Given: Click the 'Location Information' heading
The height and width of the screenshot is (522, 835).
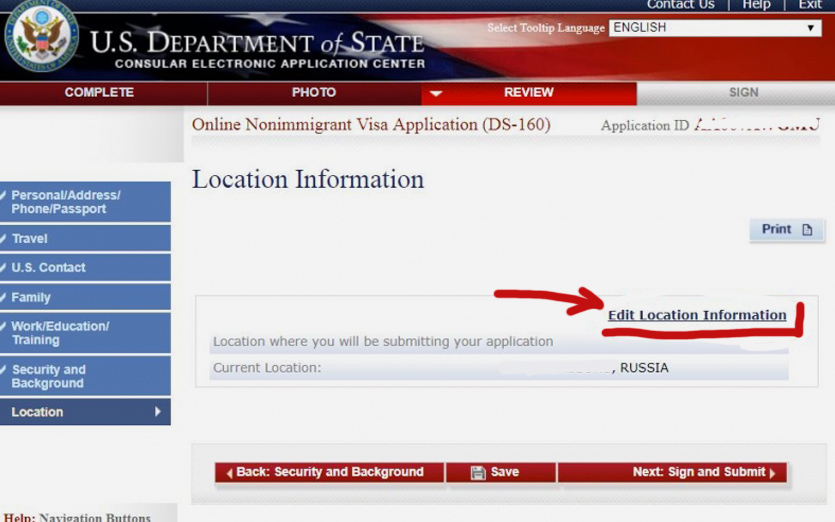Looking at the screenshot, I should point(308,179).
